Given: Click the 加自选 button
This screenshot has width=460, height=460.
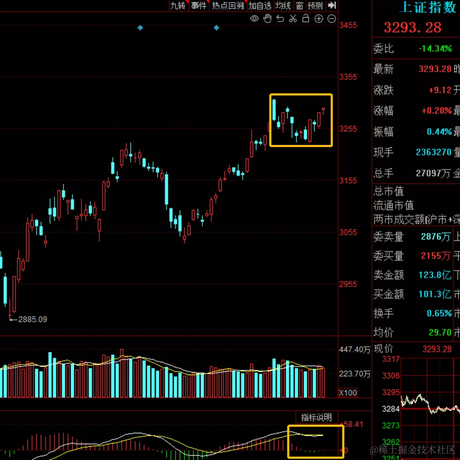Looking at the screenshot, I should (x=260, y=6).
